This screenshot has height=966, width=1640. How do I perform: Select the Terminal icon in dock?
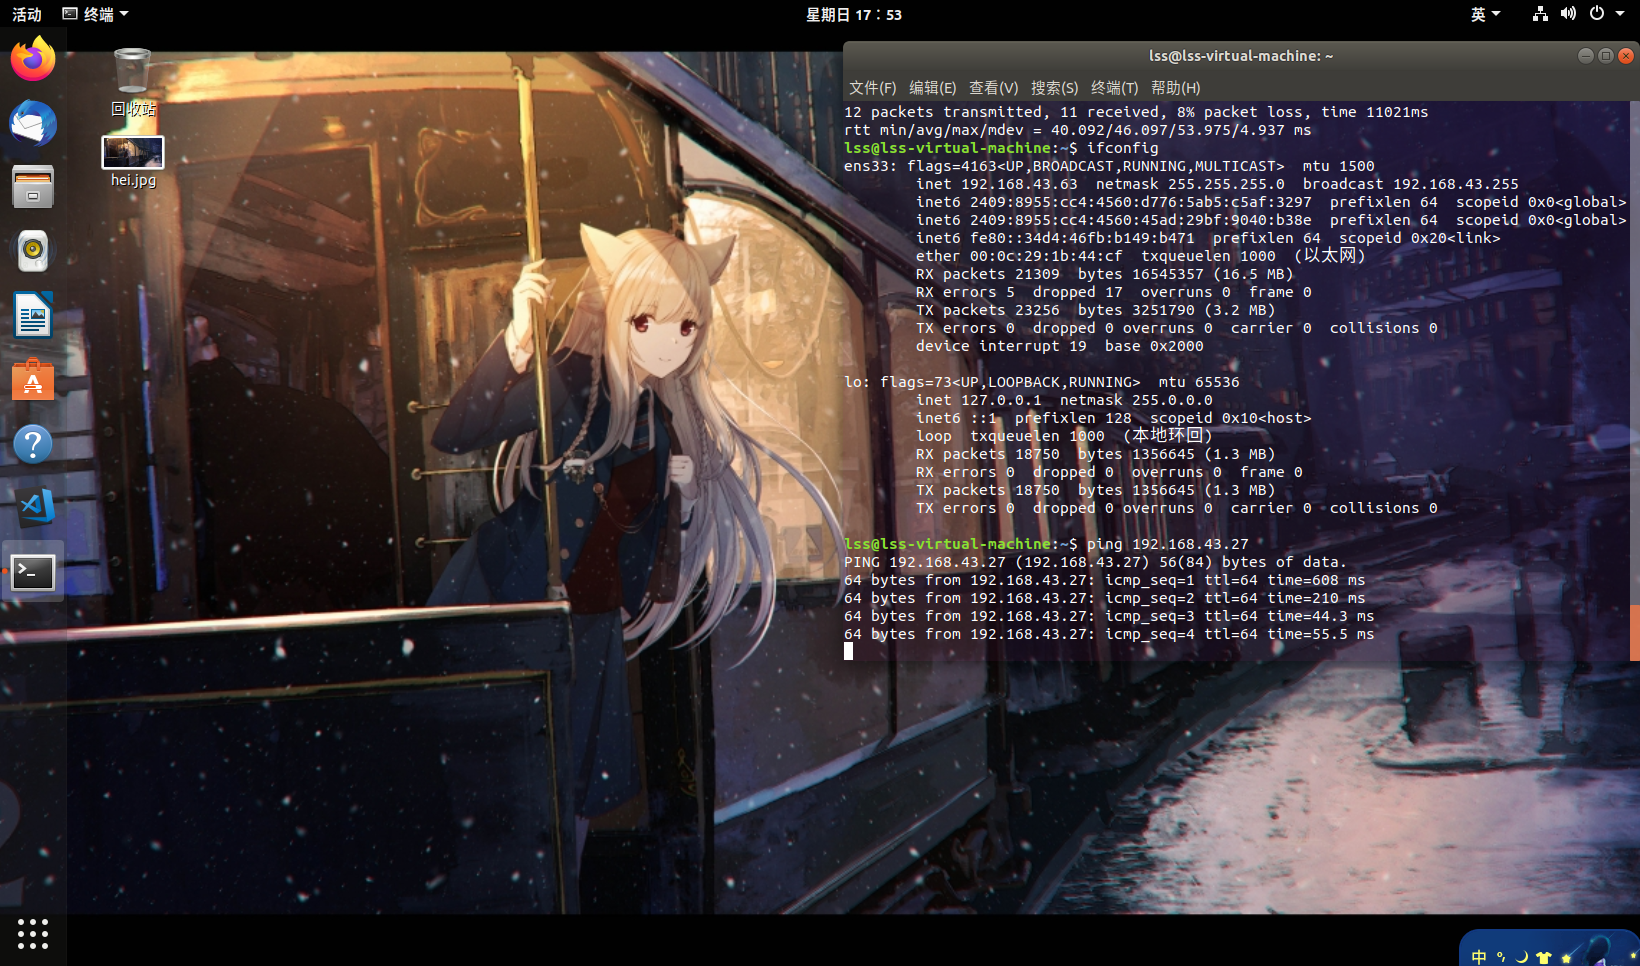coord(33,571)
